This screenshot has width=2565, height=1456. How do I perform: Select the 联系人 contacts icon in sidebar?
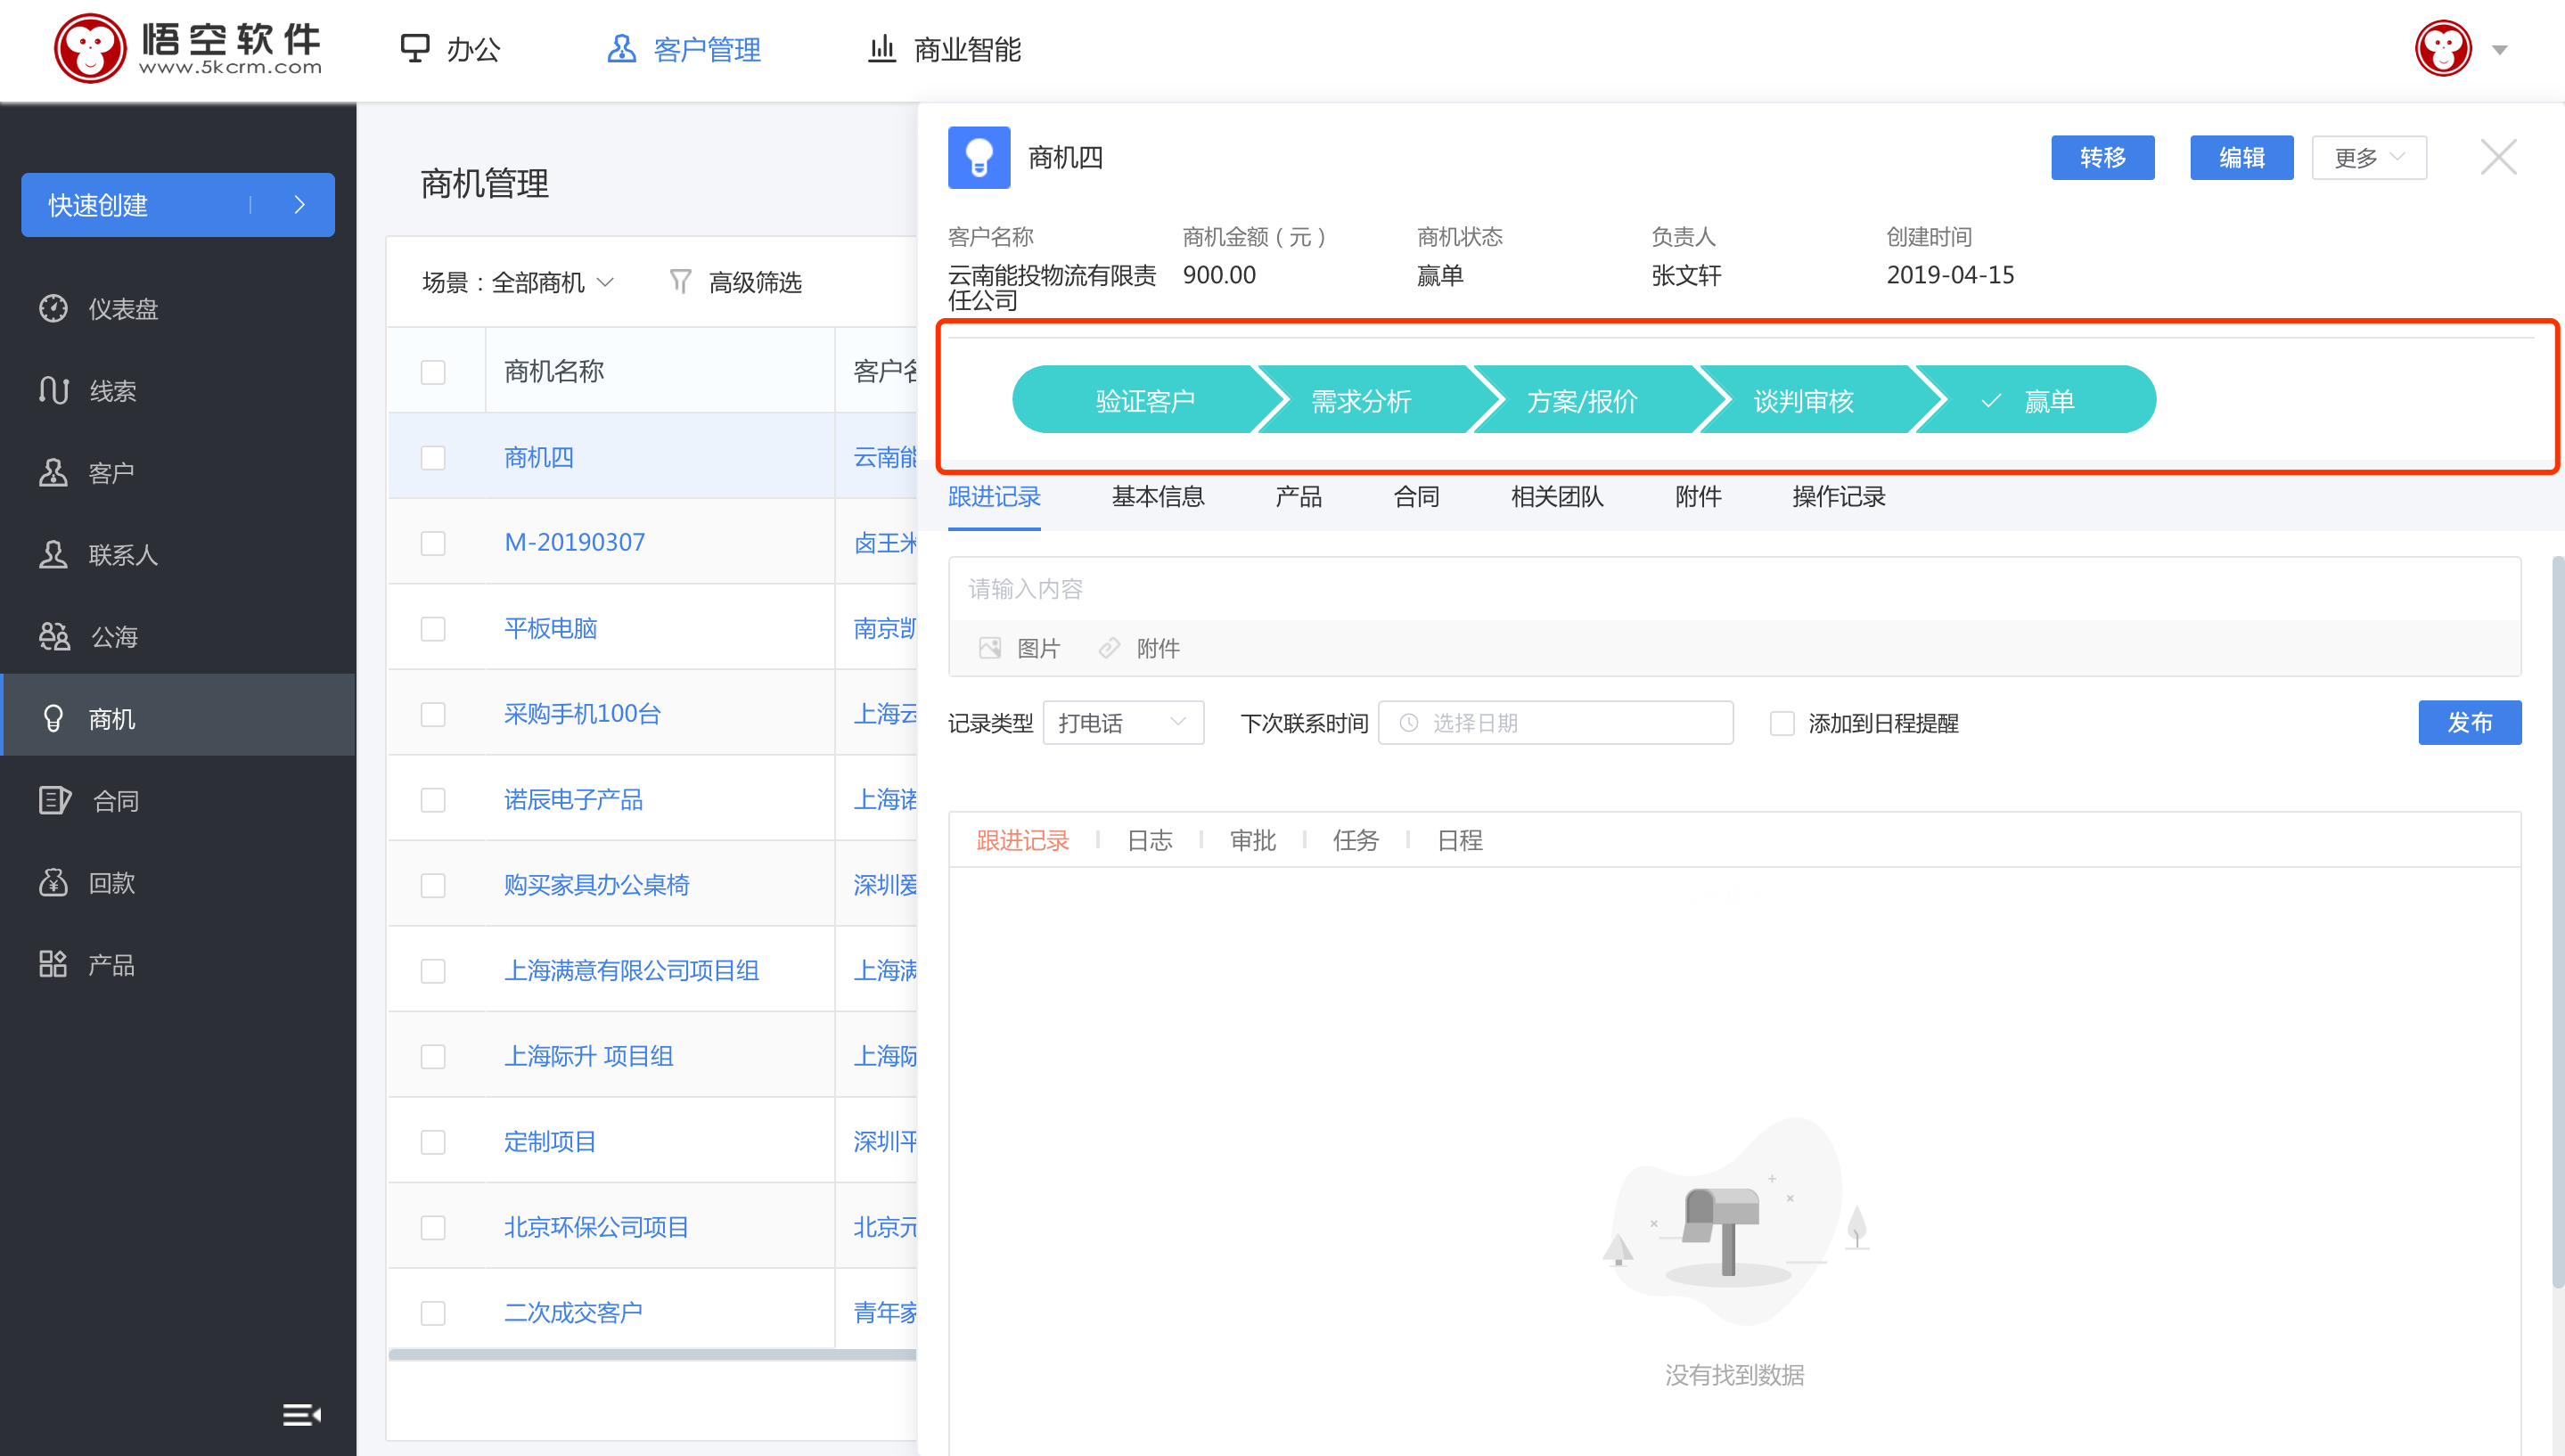tap(53, 554)
